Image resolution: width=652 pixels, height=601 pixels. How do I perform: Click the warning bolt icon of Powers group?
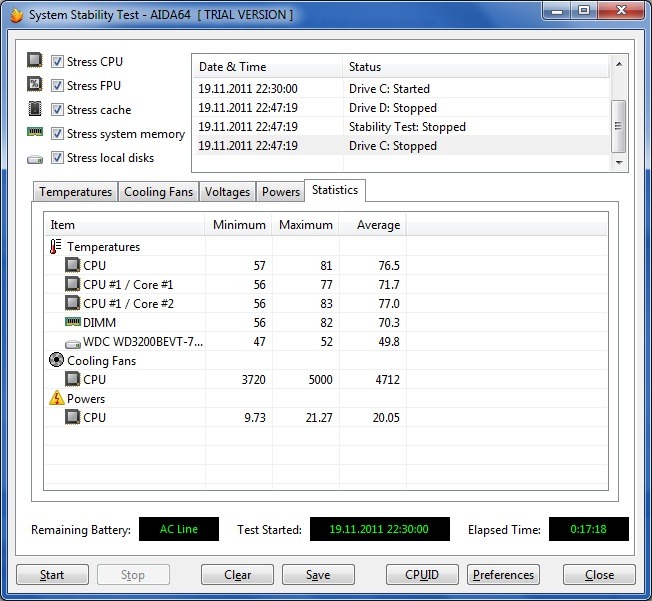click(x=57, y=398)
